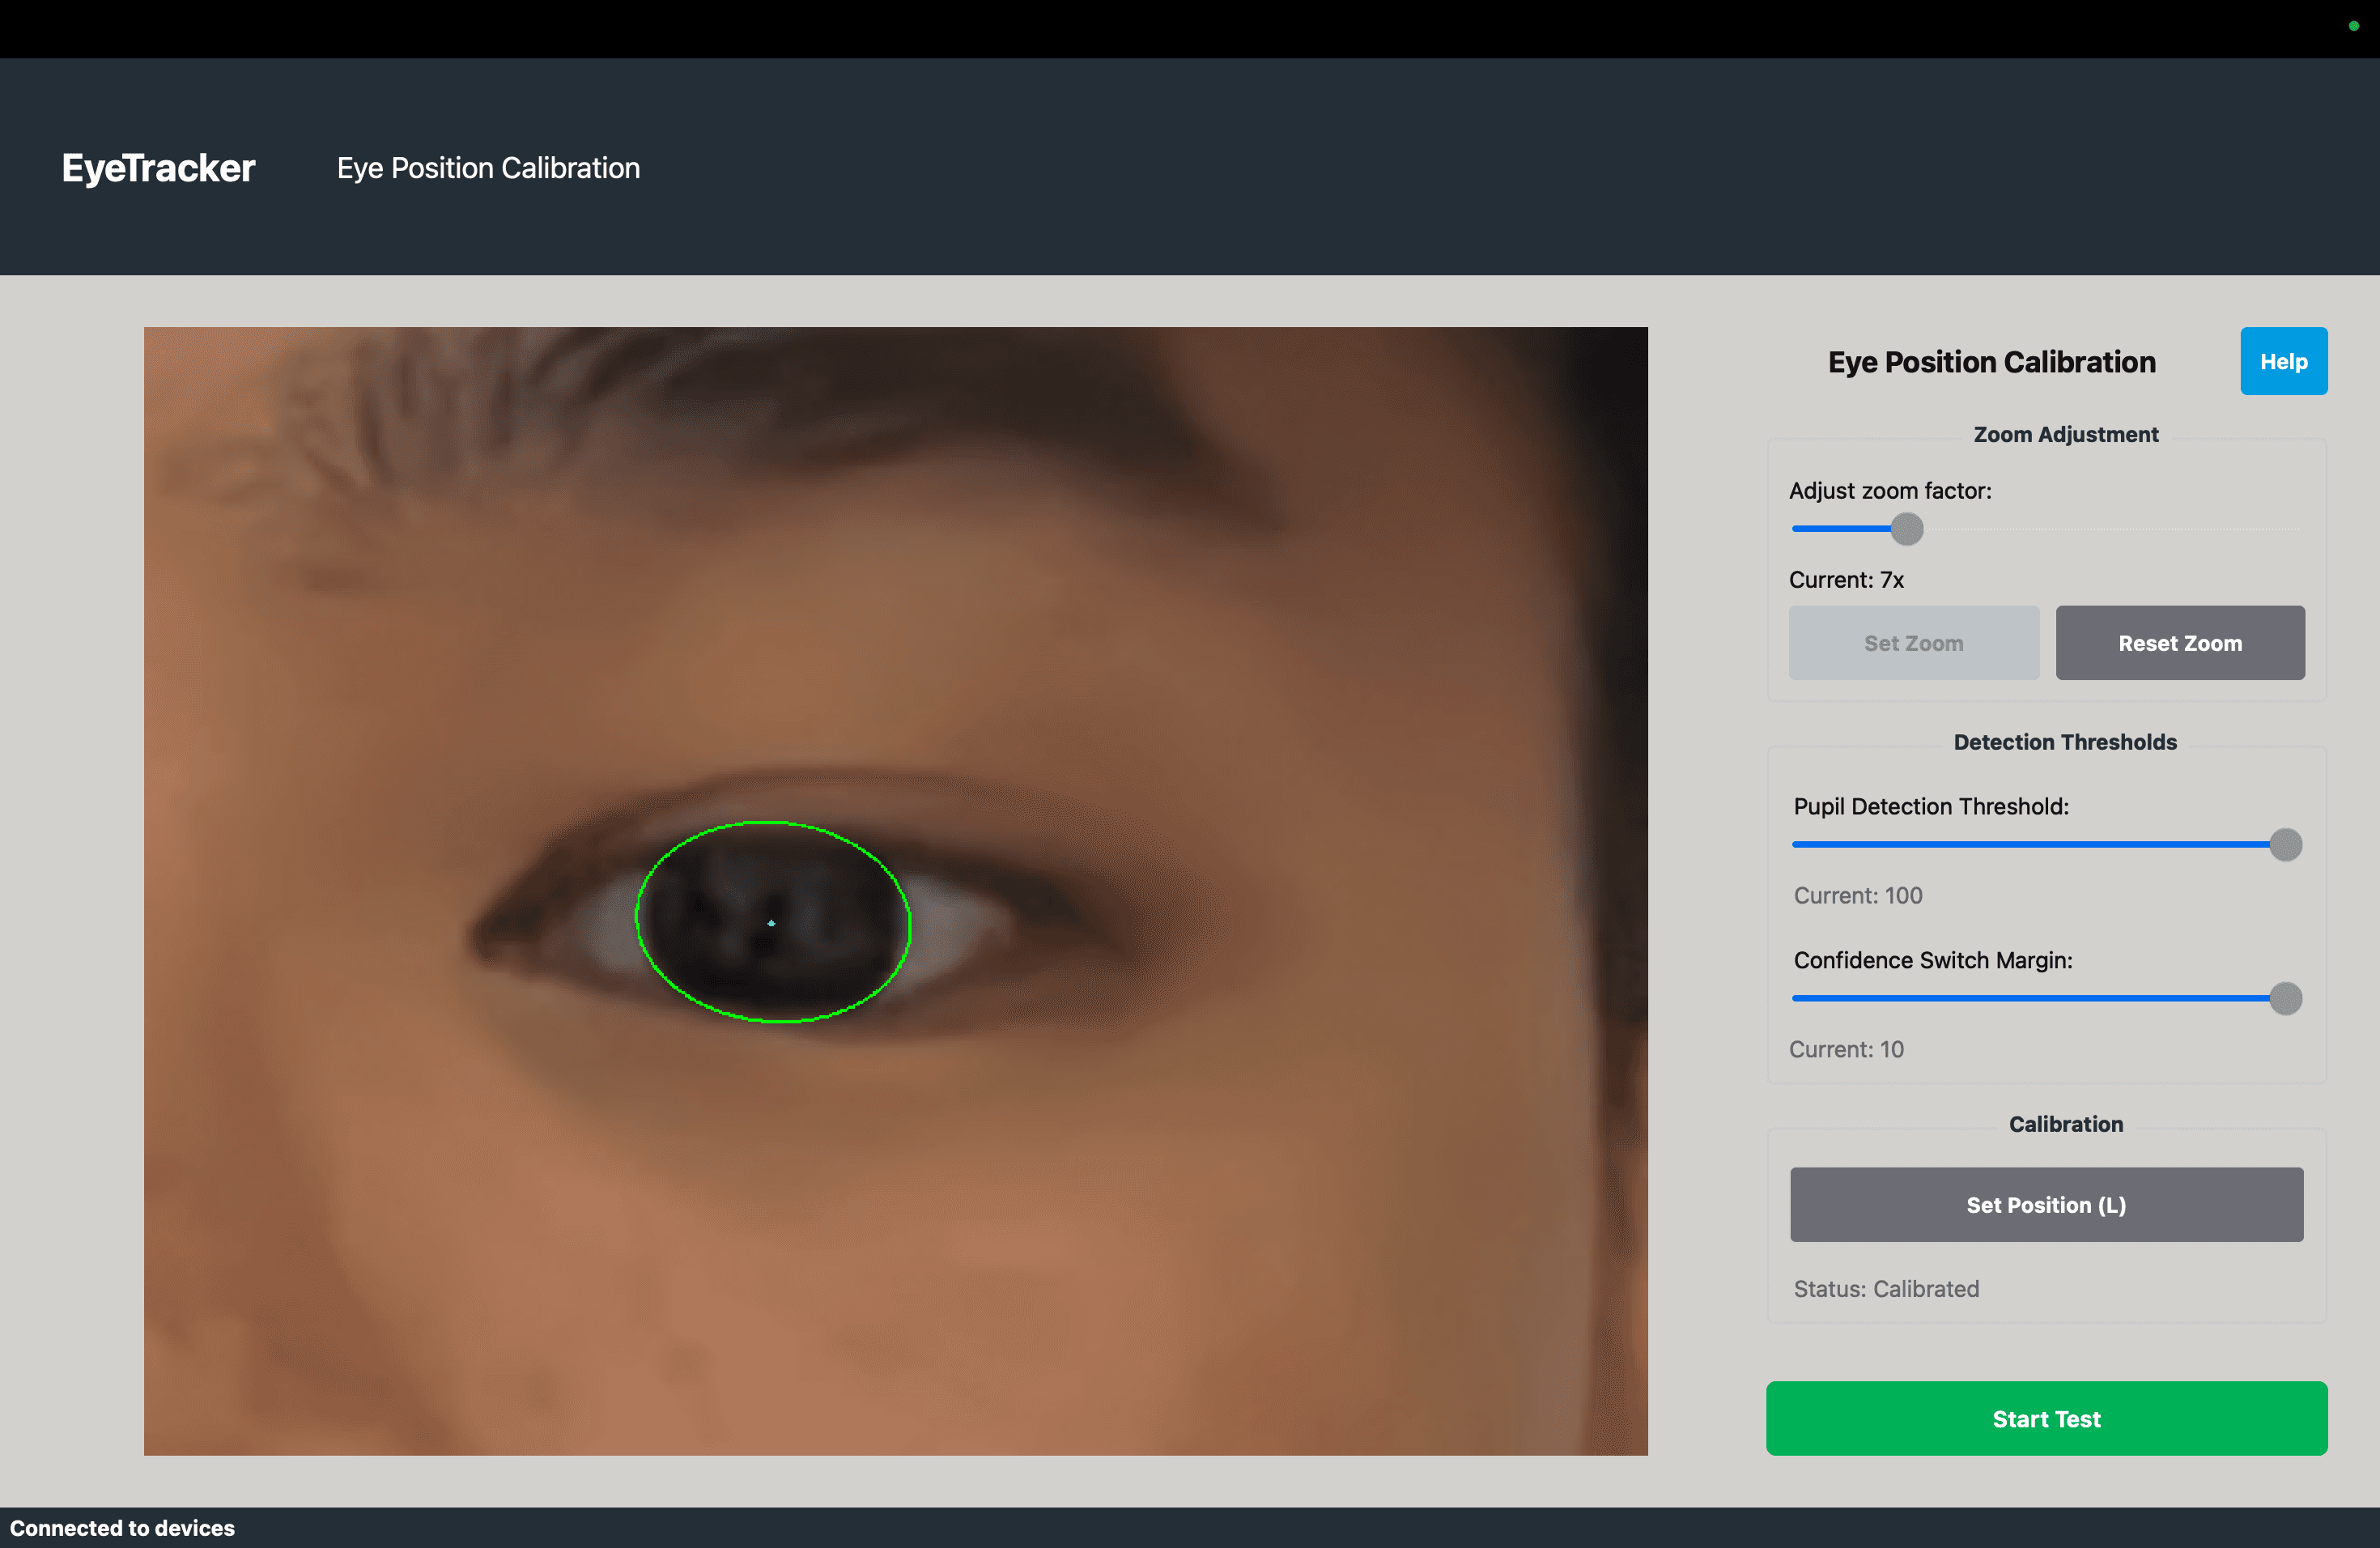Start the test with green button

[x=2046, y=1418]
